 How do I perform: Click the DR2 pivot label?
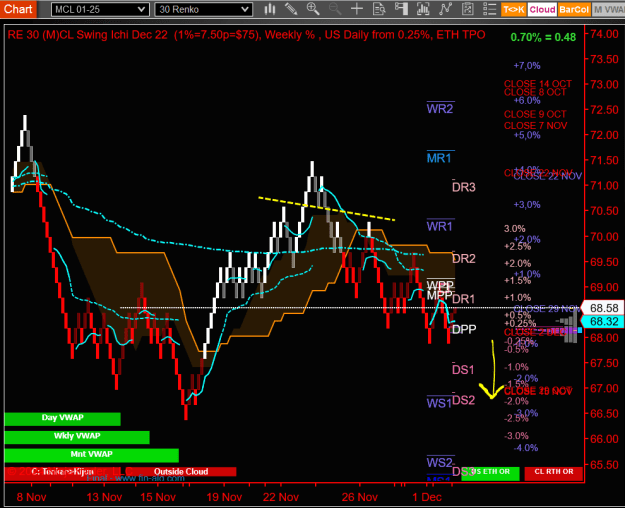[x=464, y=259]
